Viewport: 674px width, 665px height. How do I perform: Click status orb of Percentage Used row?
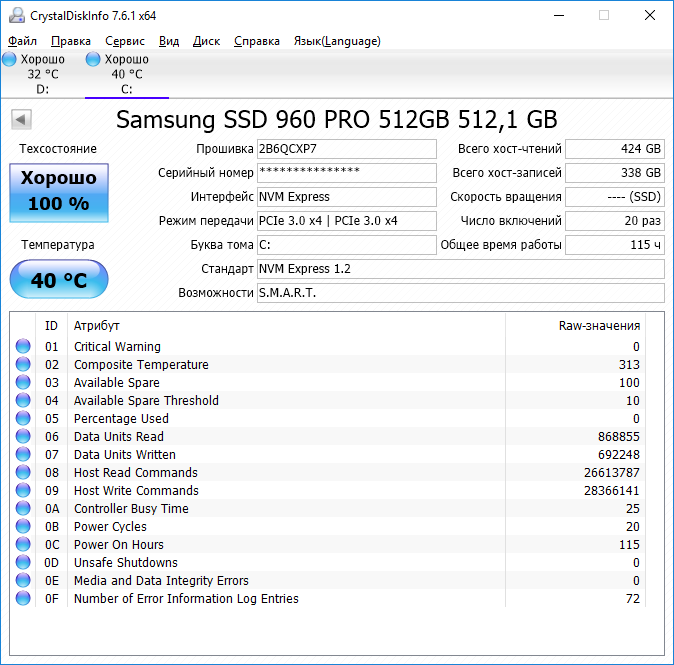pyautogui.click(x=23, y=418)
